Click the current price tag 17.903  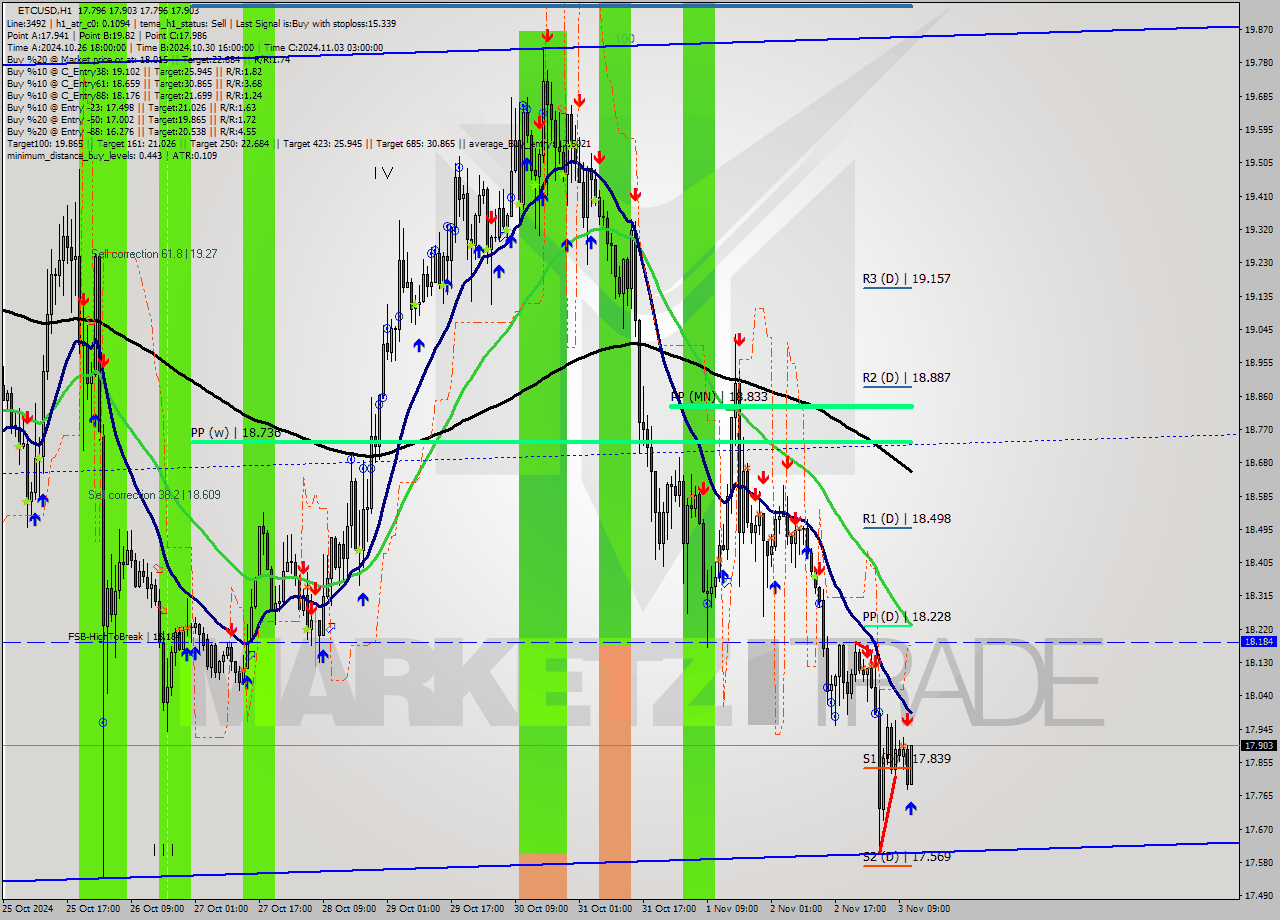(x=1258, y=745)
